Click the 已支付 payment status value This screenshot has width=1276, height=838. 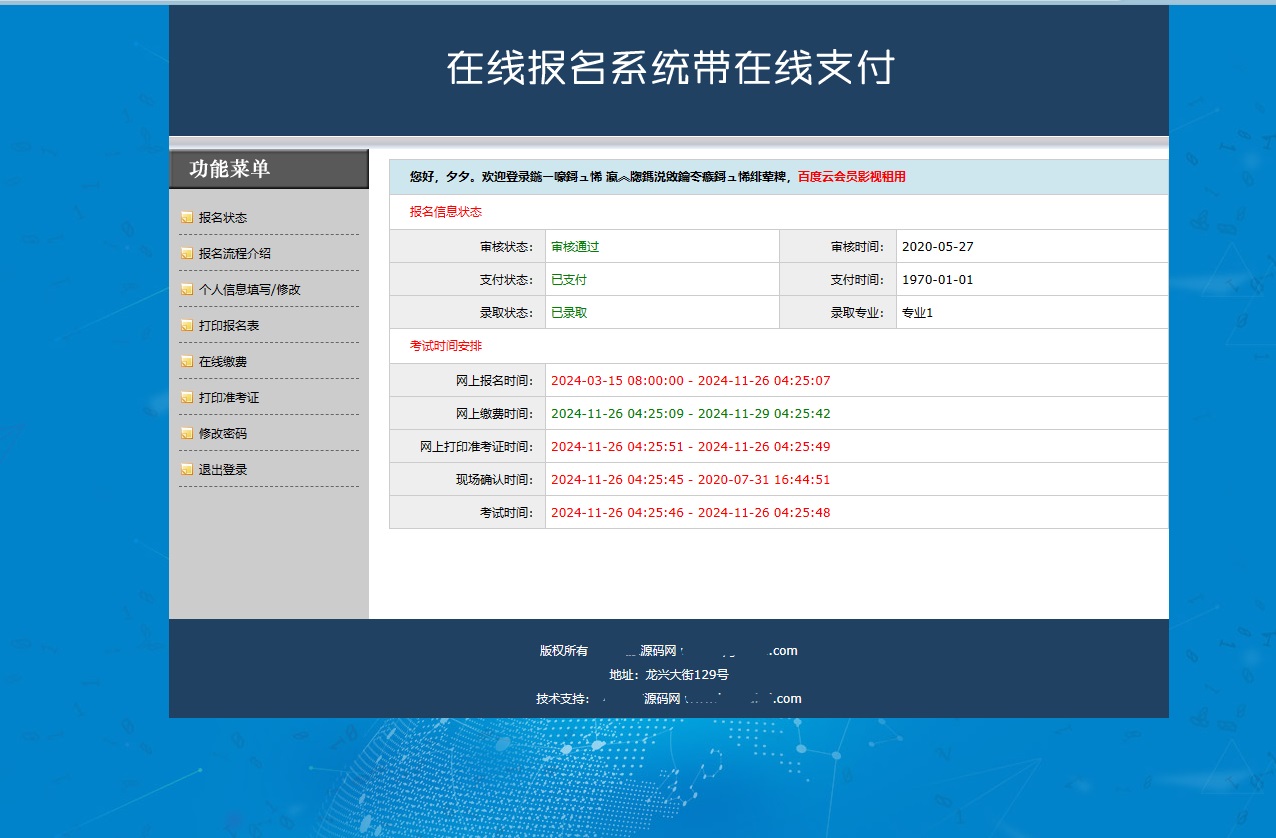click(569, 280)
